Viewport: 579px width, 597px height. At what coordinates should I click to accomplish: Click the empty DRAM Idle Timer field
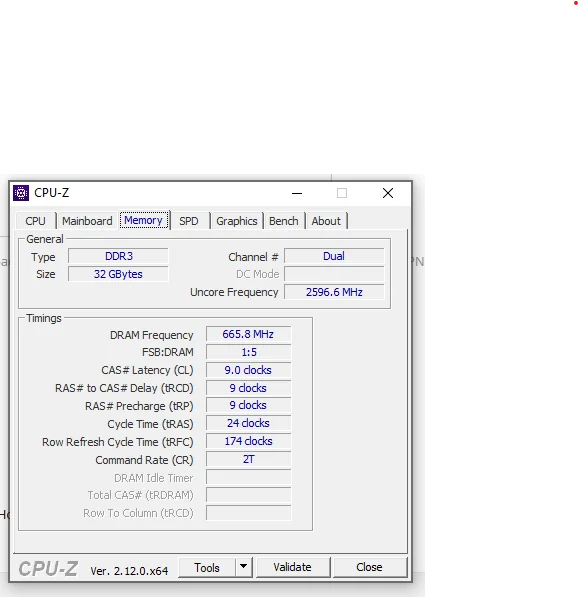pyautogui.click(x=249, y=477)
